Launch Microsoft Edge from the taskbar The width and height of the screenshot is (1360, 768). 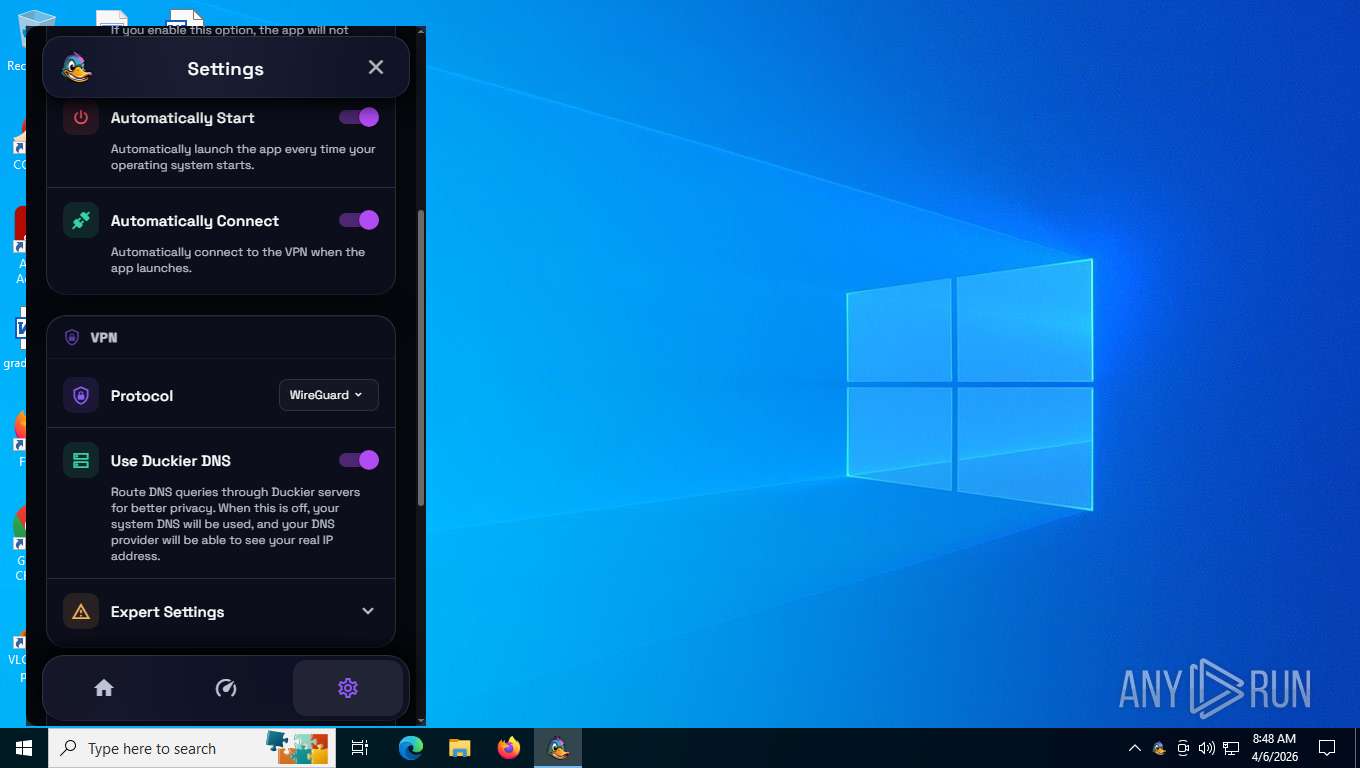(411, 748)
